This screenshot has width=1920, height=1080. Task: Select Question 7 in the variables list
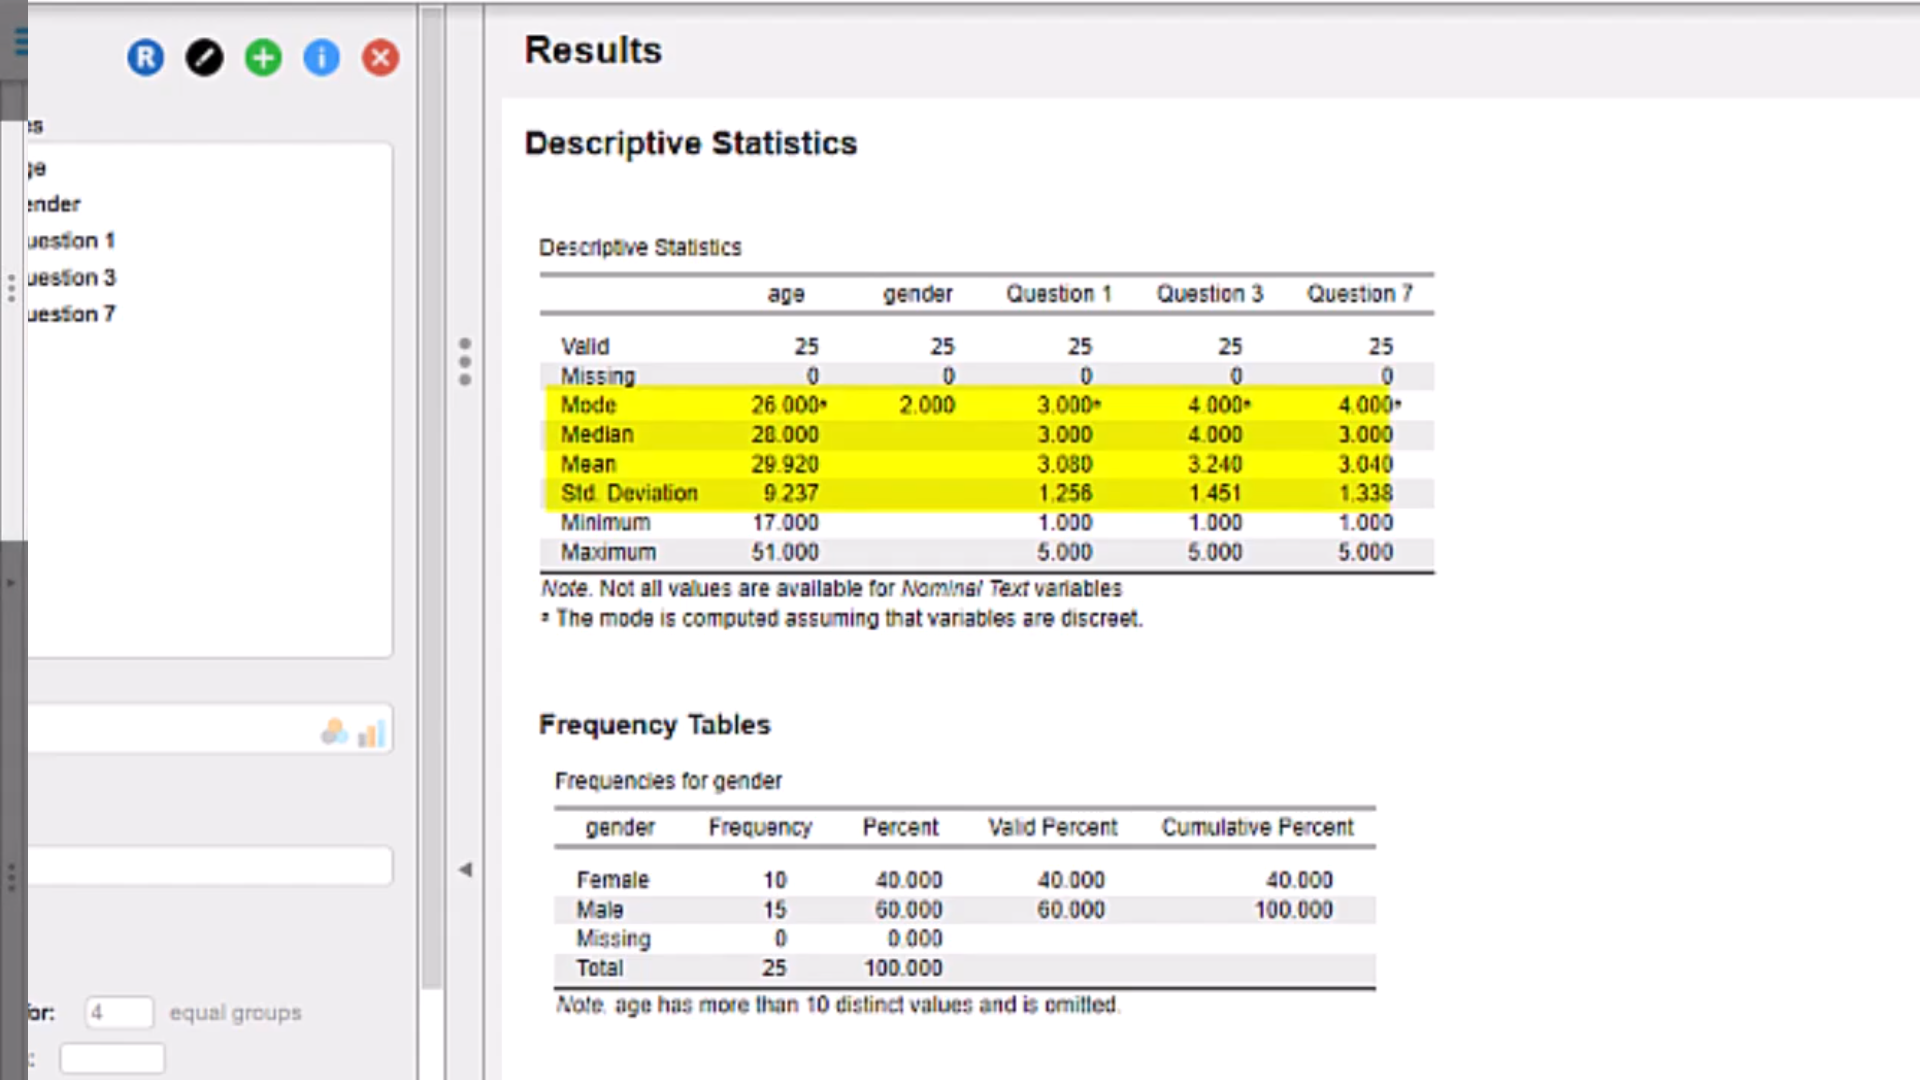72,314
